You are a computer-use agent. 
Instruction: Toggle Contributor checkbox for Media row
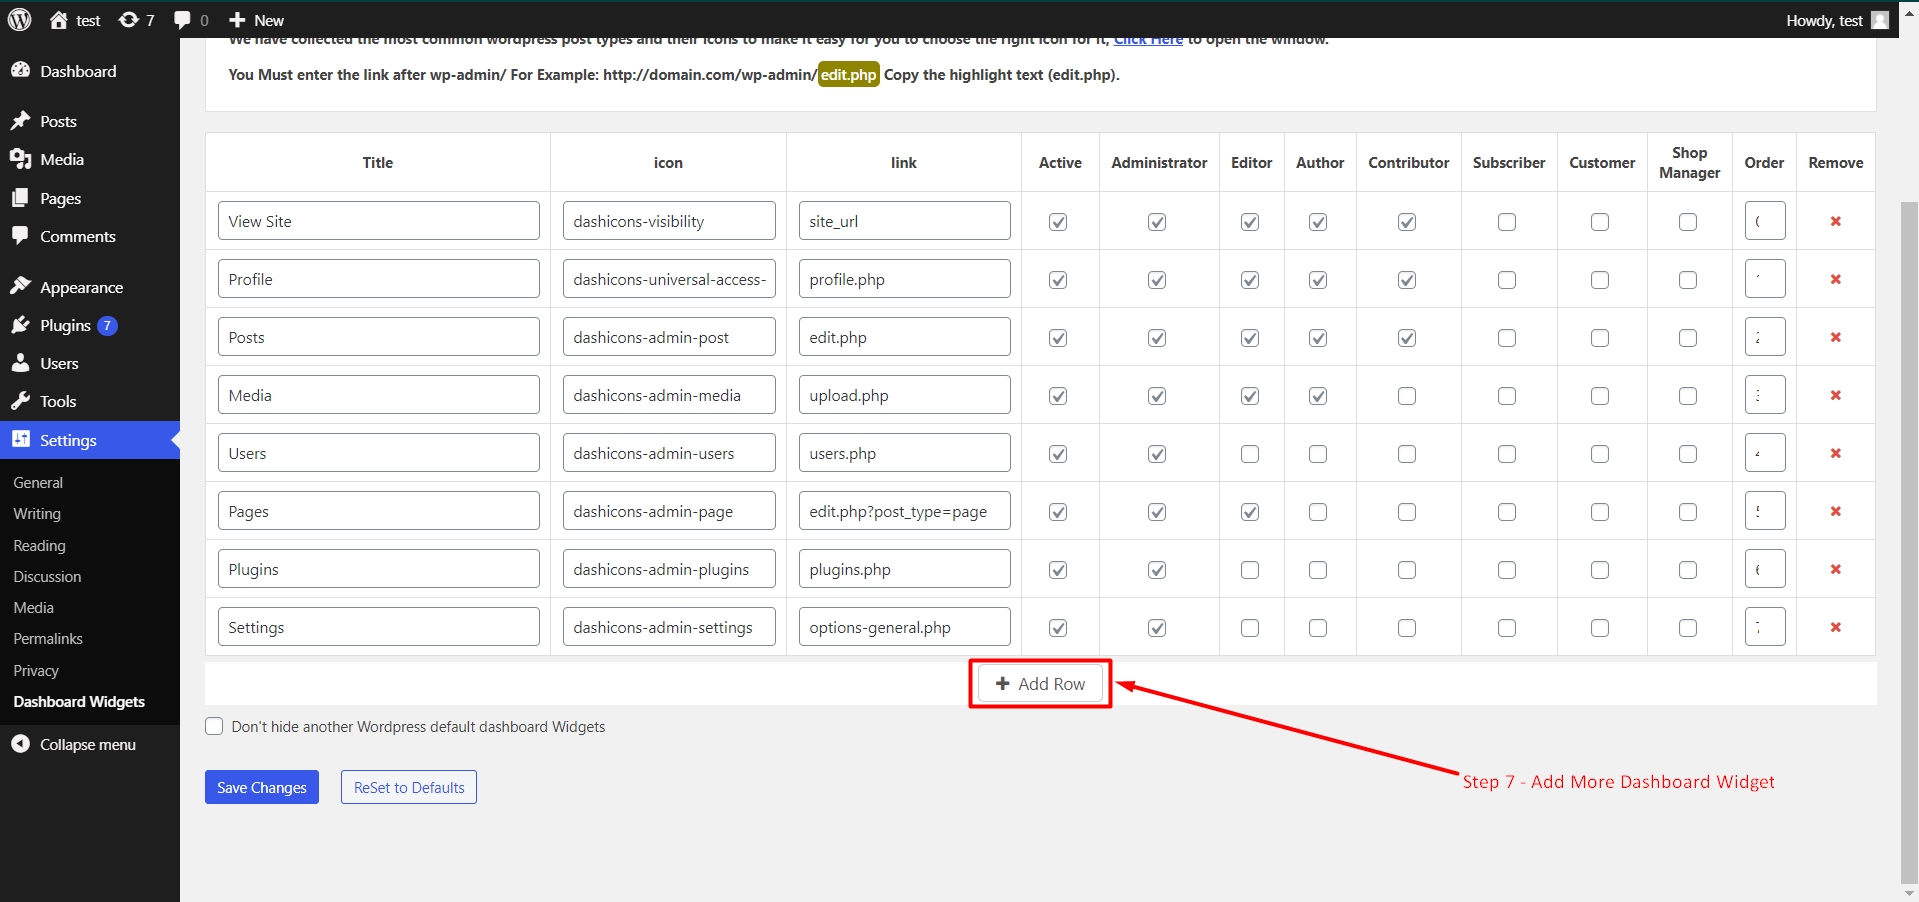1407,396
